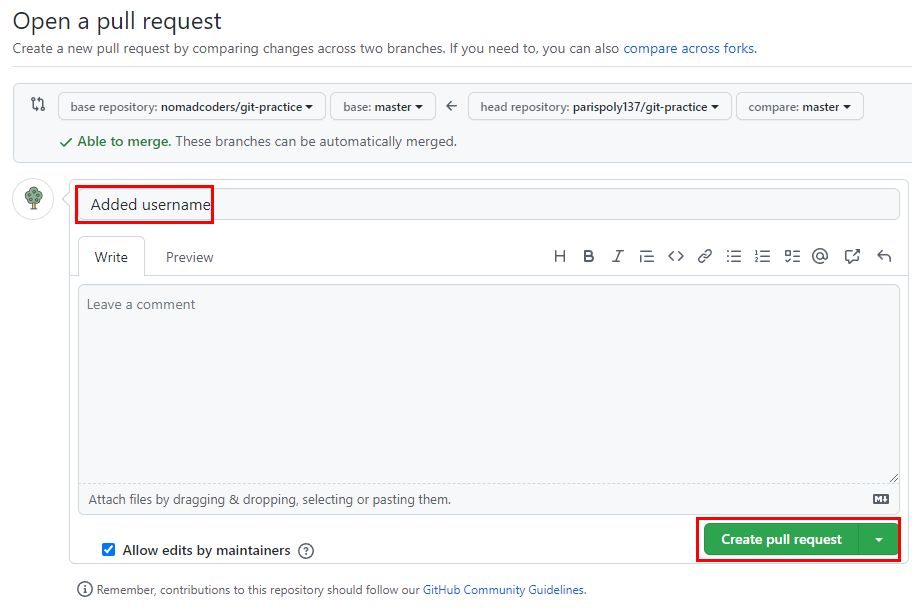Expand Create pull request options arrow
The height and width of the screenshot is (614, 912).
coord(879,540)
